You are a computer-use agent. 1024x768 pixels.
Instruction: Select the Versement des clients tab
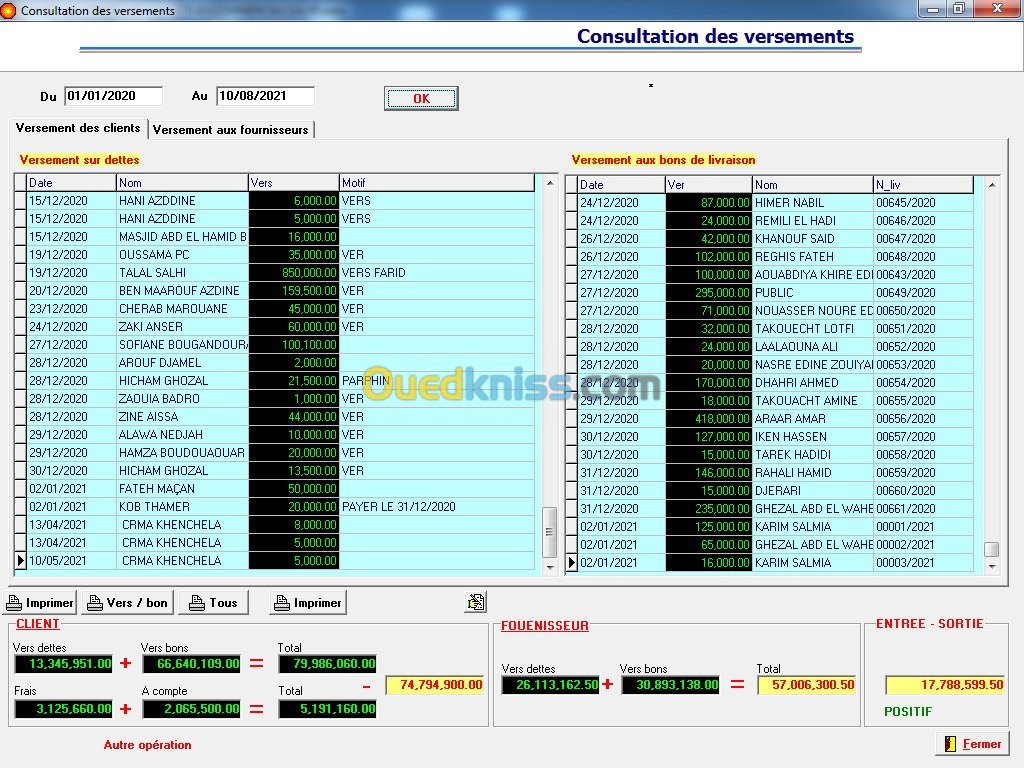78,129
